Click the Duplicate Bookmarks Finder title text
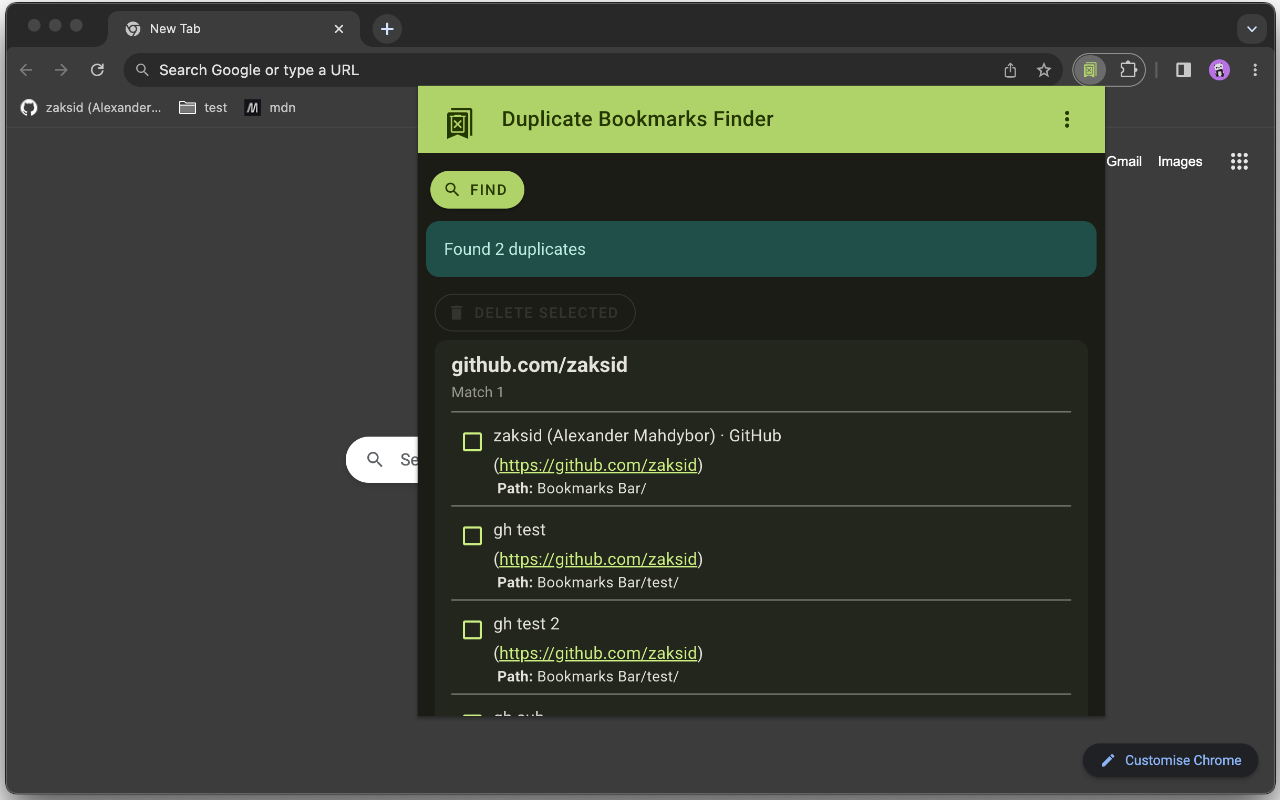Viewport: 1280px width, 800px height. click(x=637, y=119)
